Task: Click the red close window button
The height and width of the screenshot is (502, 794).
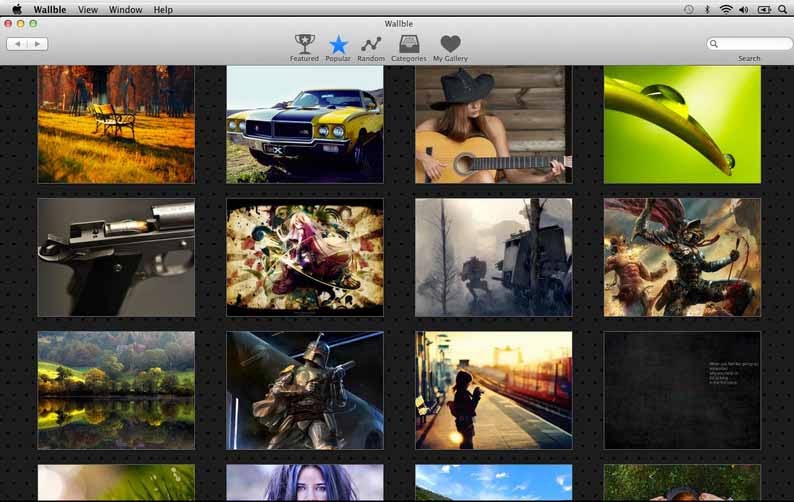Action: [8, 23]
